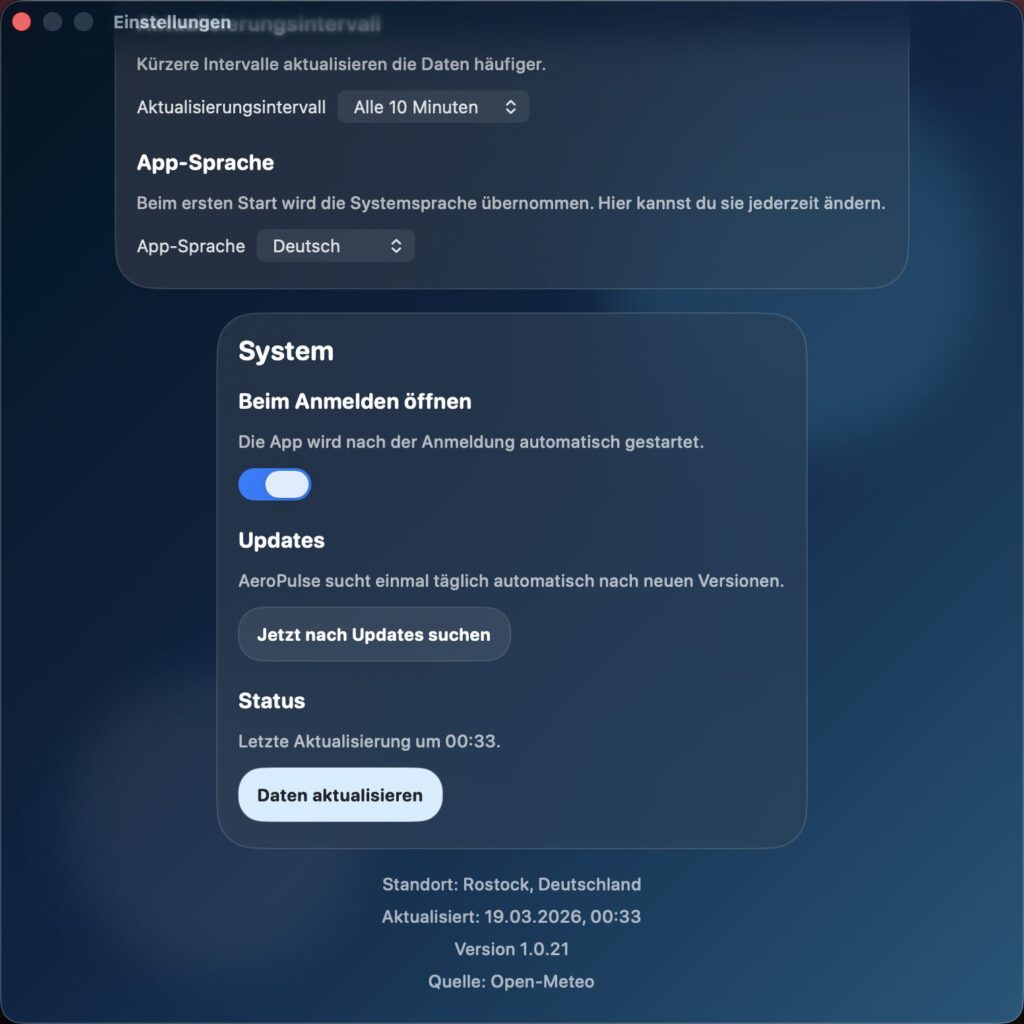1024x1024 pixels.
Task: Click the Einstellungen window title
Action: [x=172, y=22]
